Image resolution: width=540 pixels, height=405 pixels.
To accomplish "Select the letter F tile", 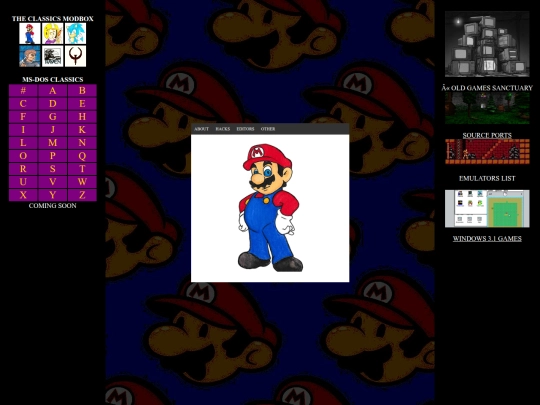I will [23, 117].
